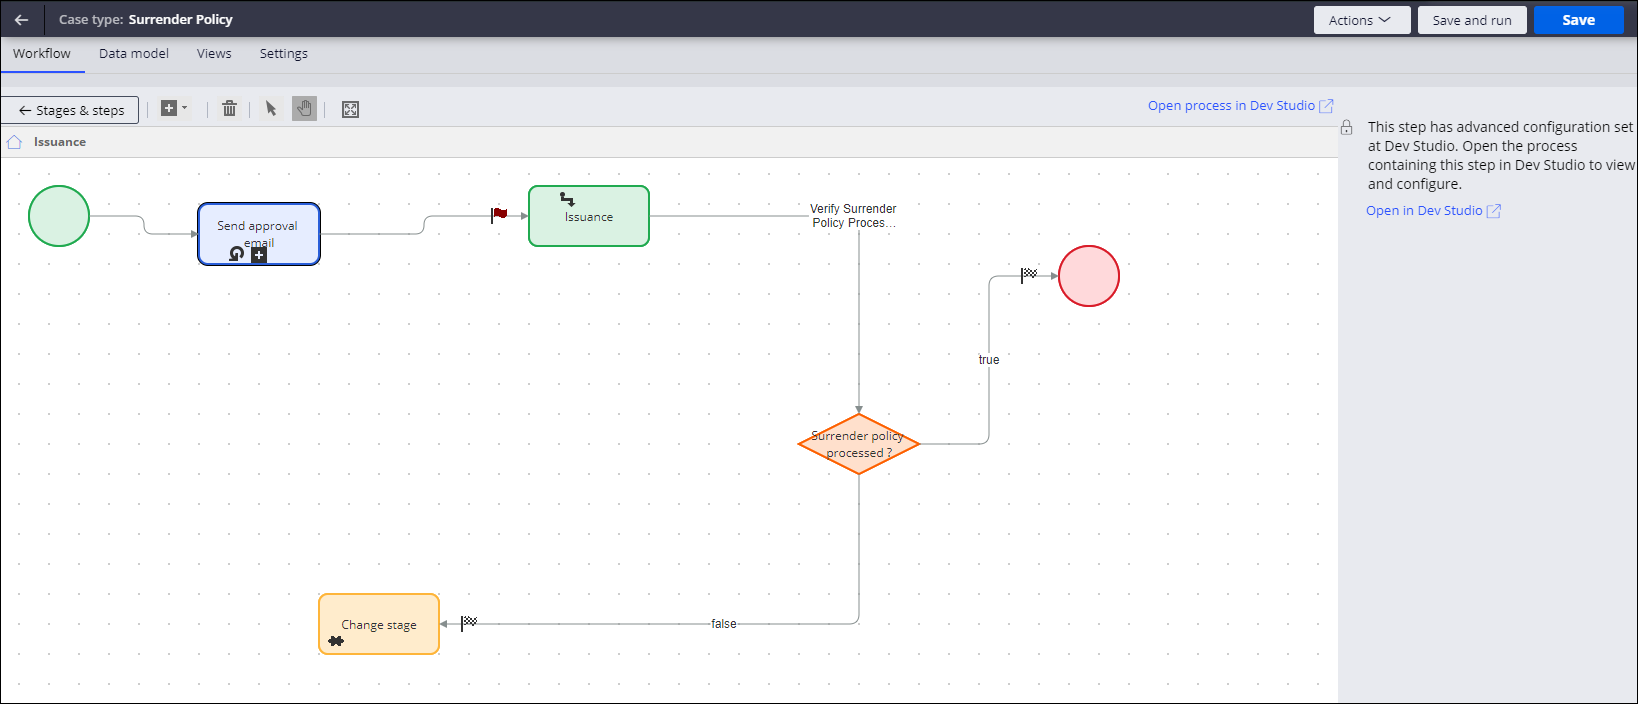The width and height of the screenshot is (1638, 704).
Task: Open the add shape dropdown
Action: [x=174, y=109]
